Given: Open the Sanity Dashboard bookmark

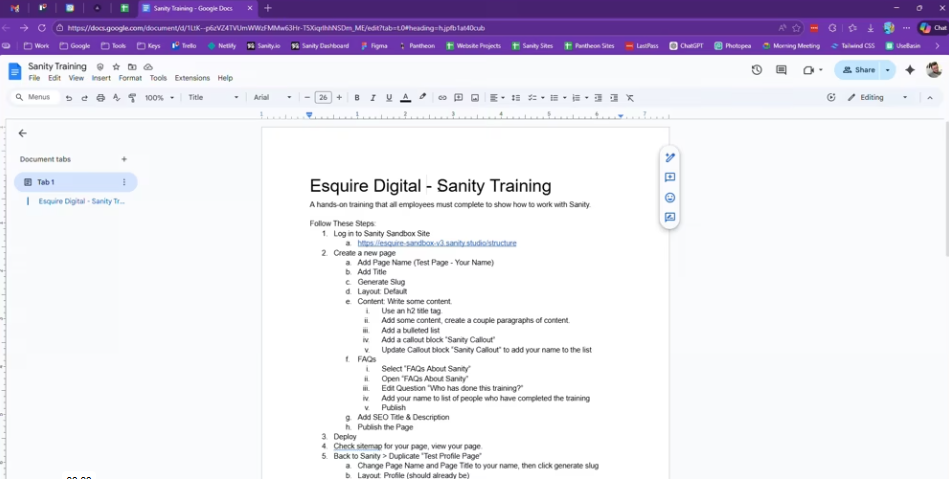Looking at the screenshot, I should (x=320, y=45).
